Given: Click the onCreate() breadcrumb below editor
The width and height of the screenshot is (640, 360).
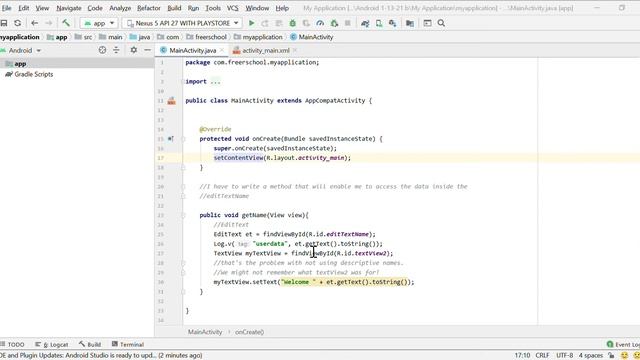Looking at the screenshot, I should 249,332.
